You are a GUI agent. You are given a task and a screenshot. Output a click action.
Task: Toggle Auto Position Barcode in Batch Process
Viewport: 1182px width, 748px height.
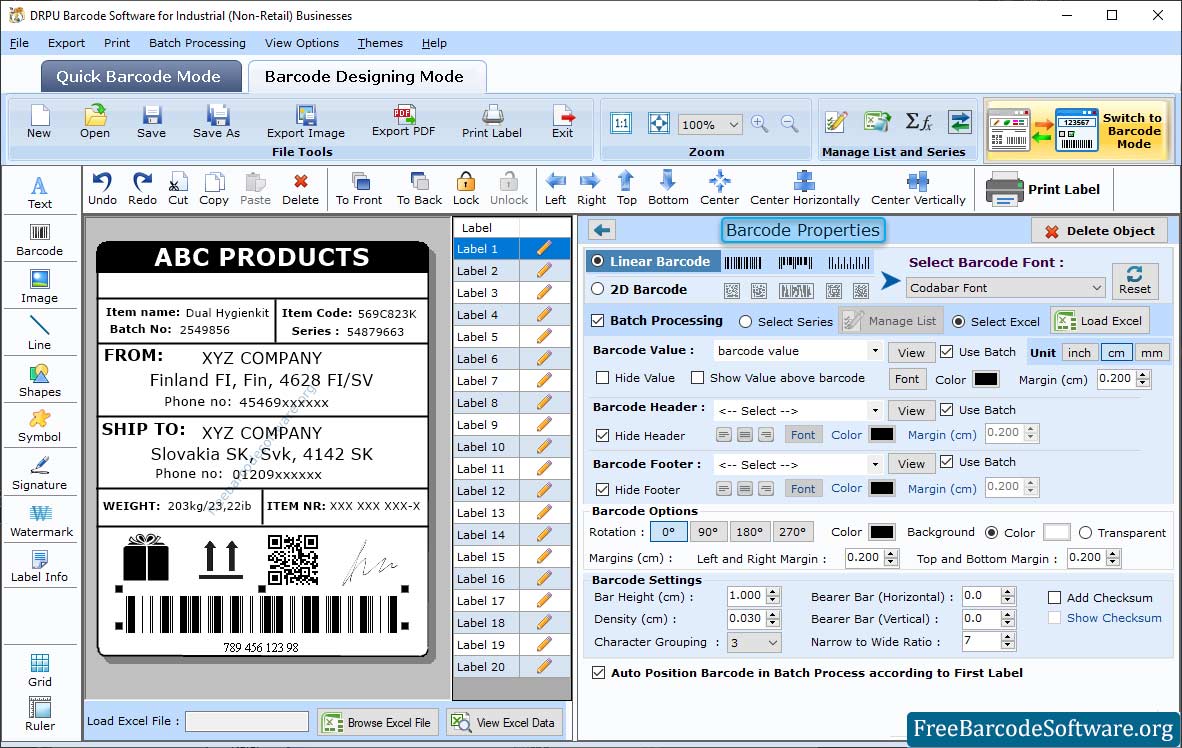point(599,673)
